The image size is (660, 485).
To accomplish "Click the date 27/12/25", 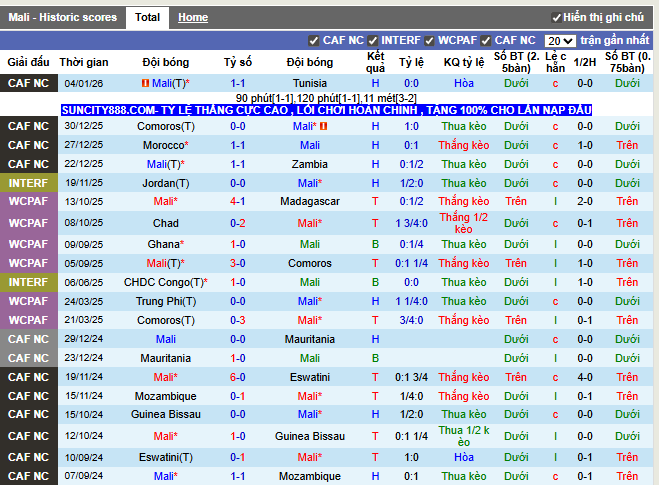I will click(84, 145).
